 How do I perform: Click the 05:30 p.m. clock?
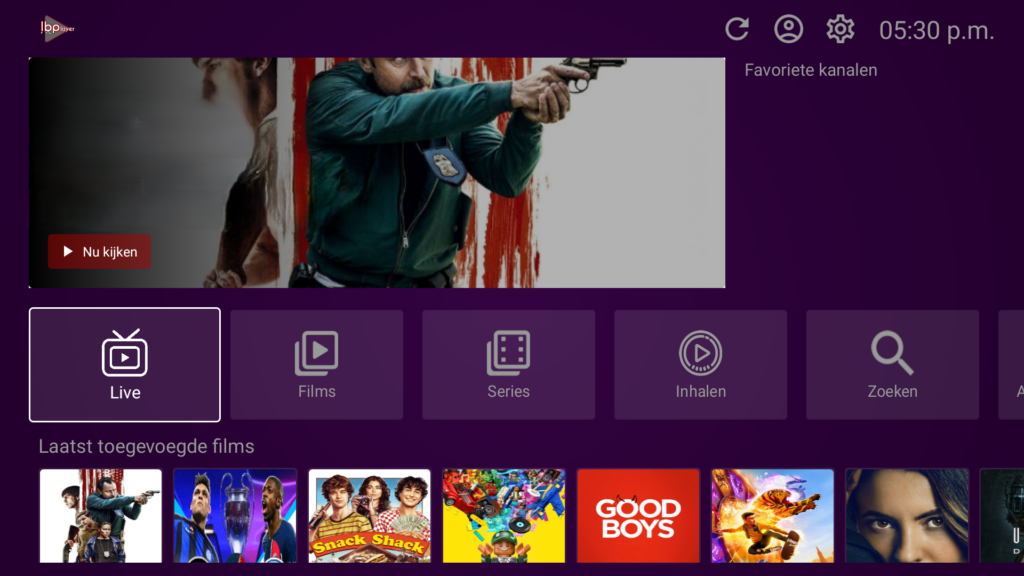click(936, 31)
